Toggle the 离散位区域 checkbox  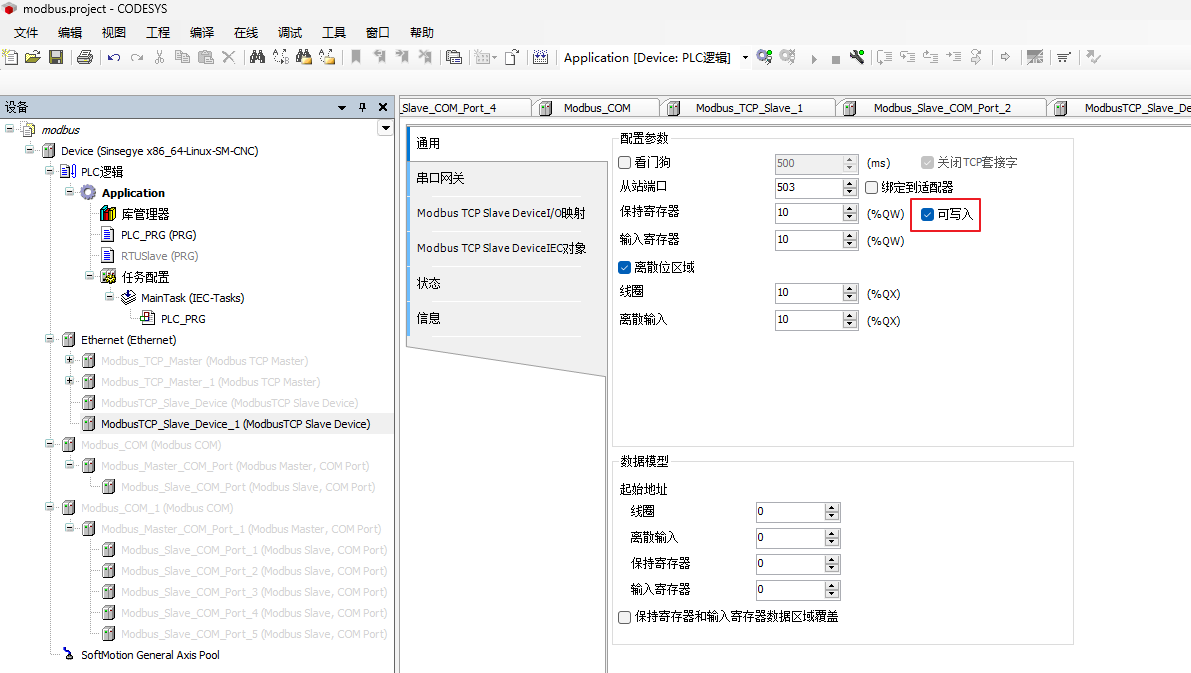point(625,267)
